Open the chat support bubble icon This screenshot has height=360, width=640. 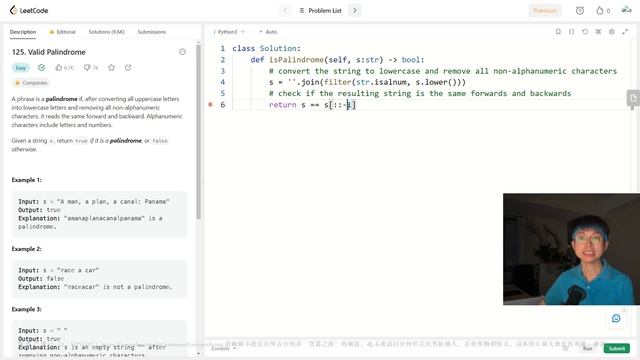coord(616,318)
